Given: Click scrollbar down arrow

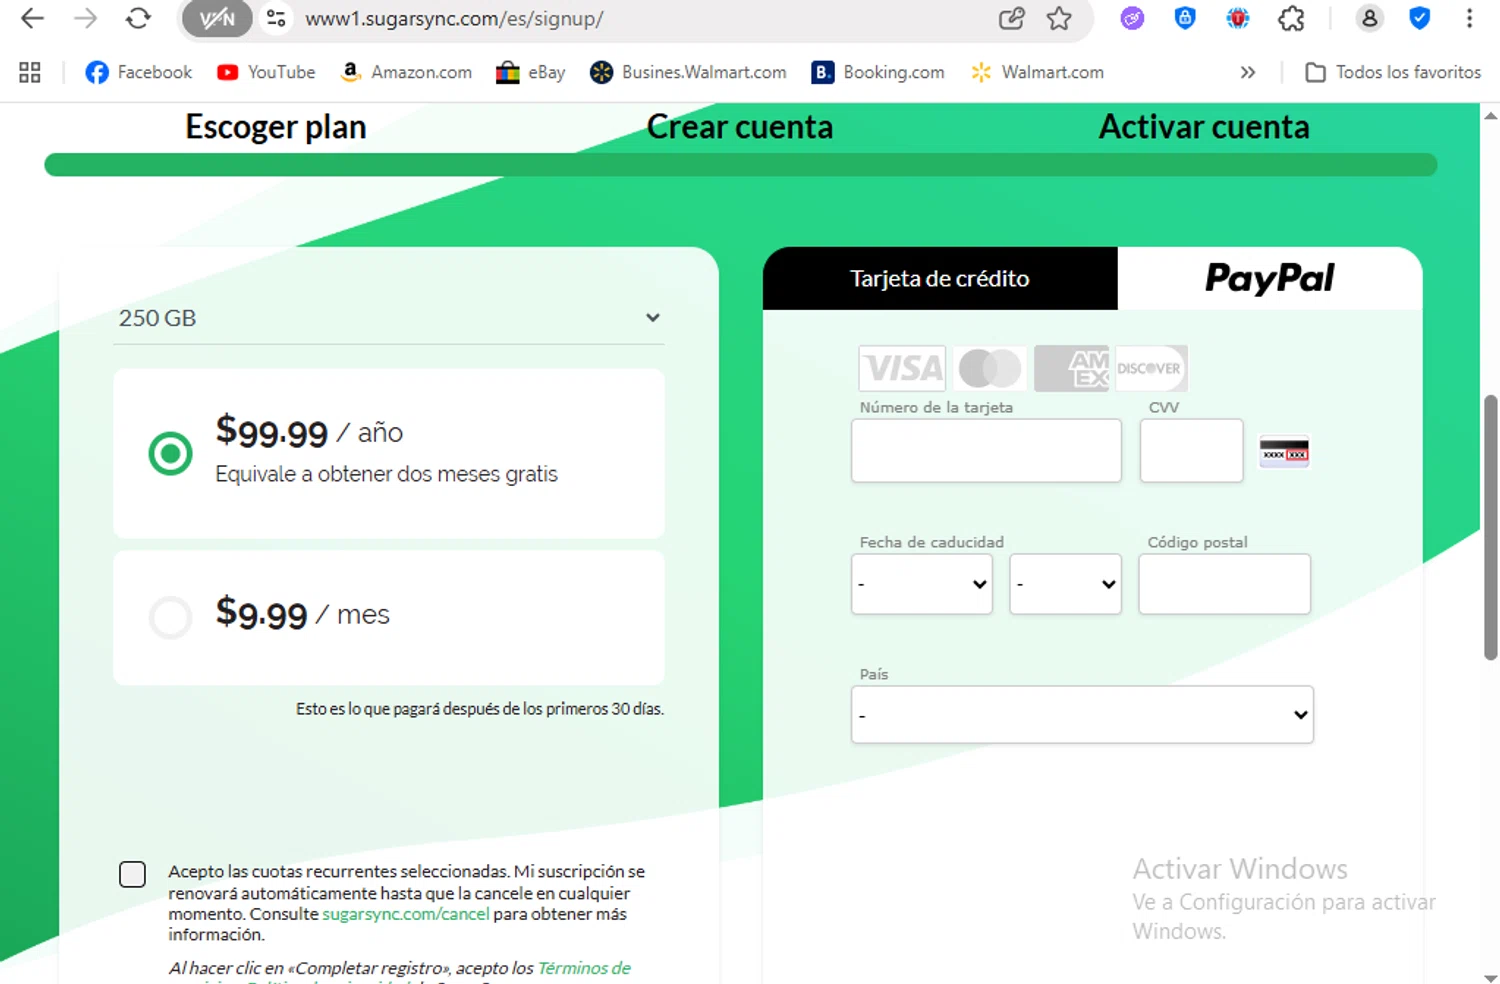Looking at the screenshot, I should (1490, 977).
